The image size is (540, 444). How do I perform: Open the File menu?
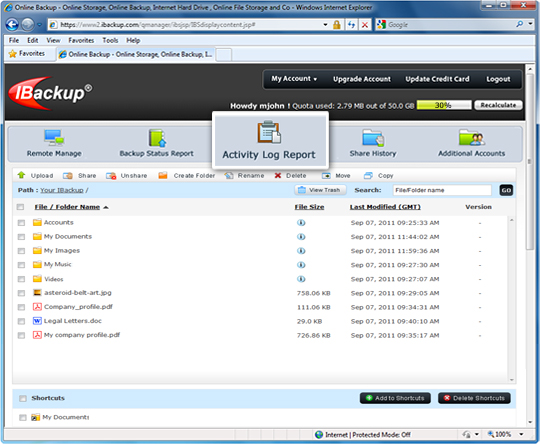tap(14, 40)
